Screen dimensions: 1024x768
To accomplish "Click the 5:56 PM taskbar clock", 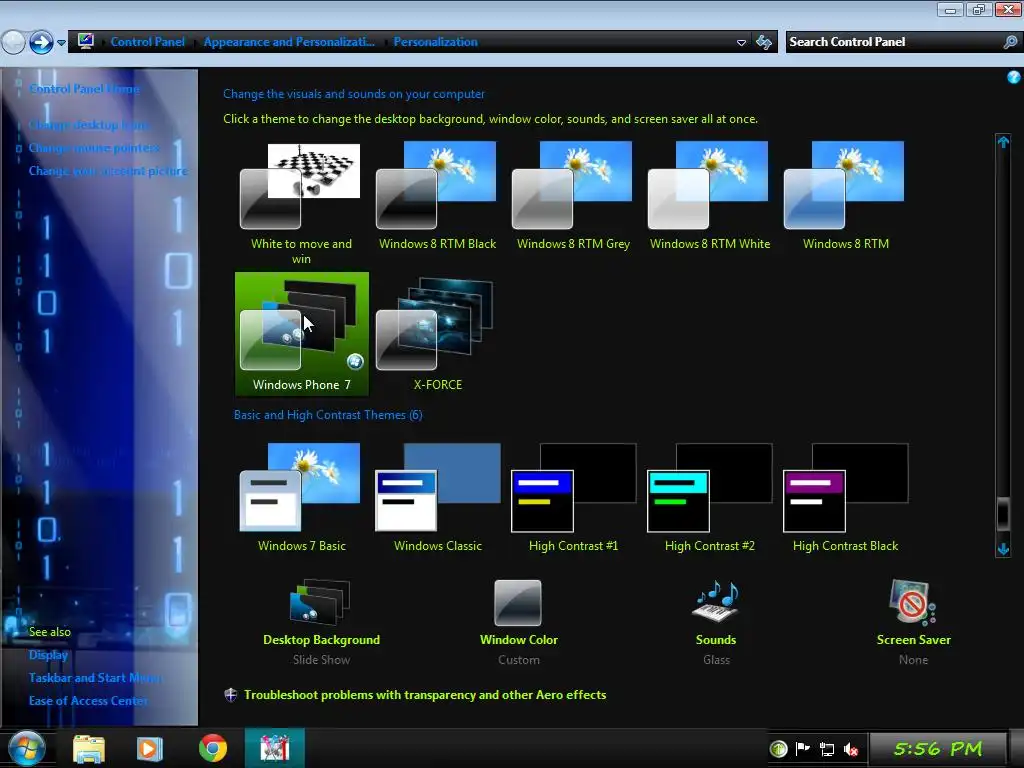I will click(937, 748).
